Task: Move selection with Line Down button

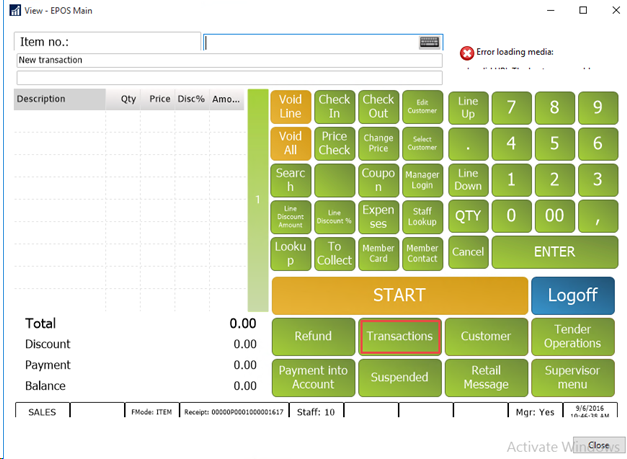Action: pyautogui.click(x=468, y=179)
